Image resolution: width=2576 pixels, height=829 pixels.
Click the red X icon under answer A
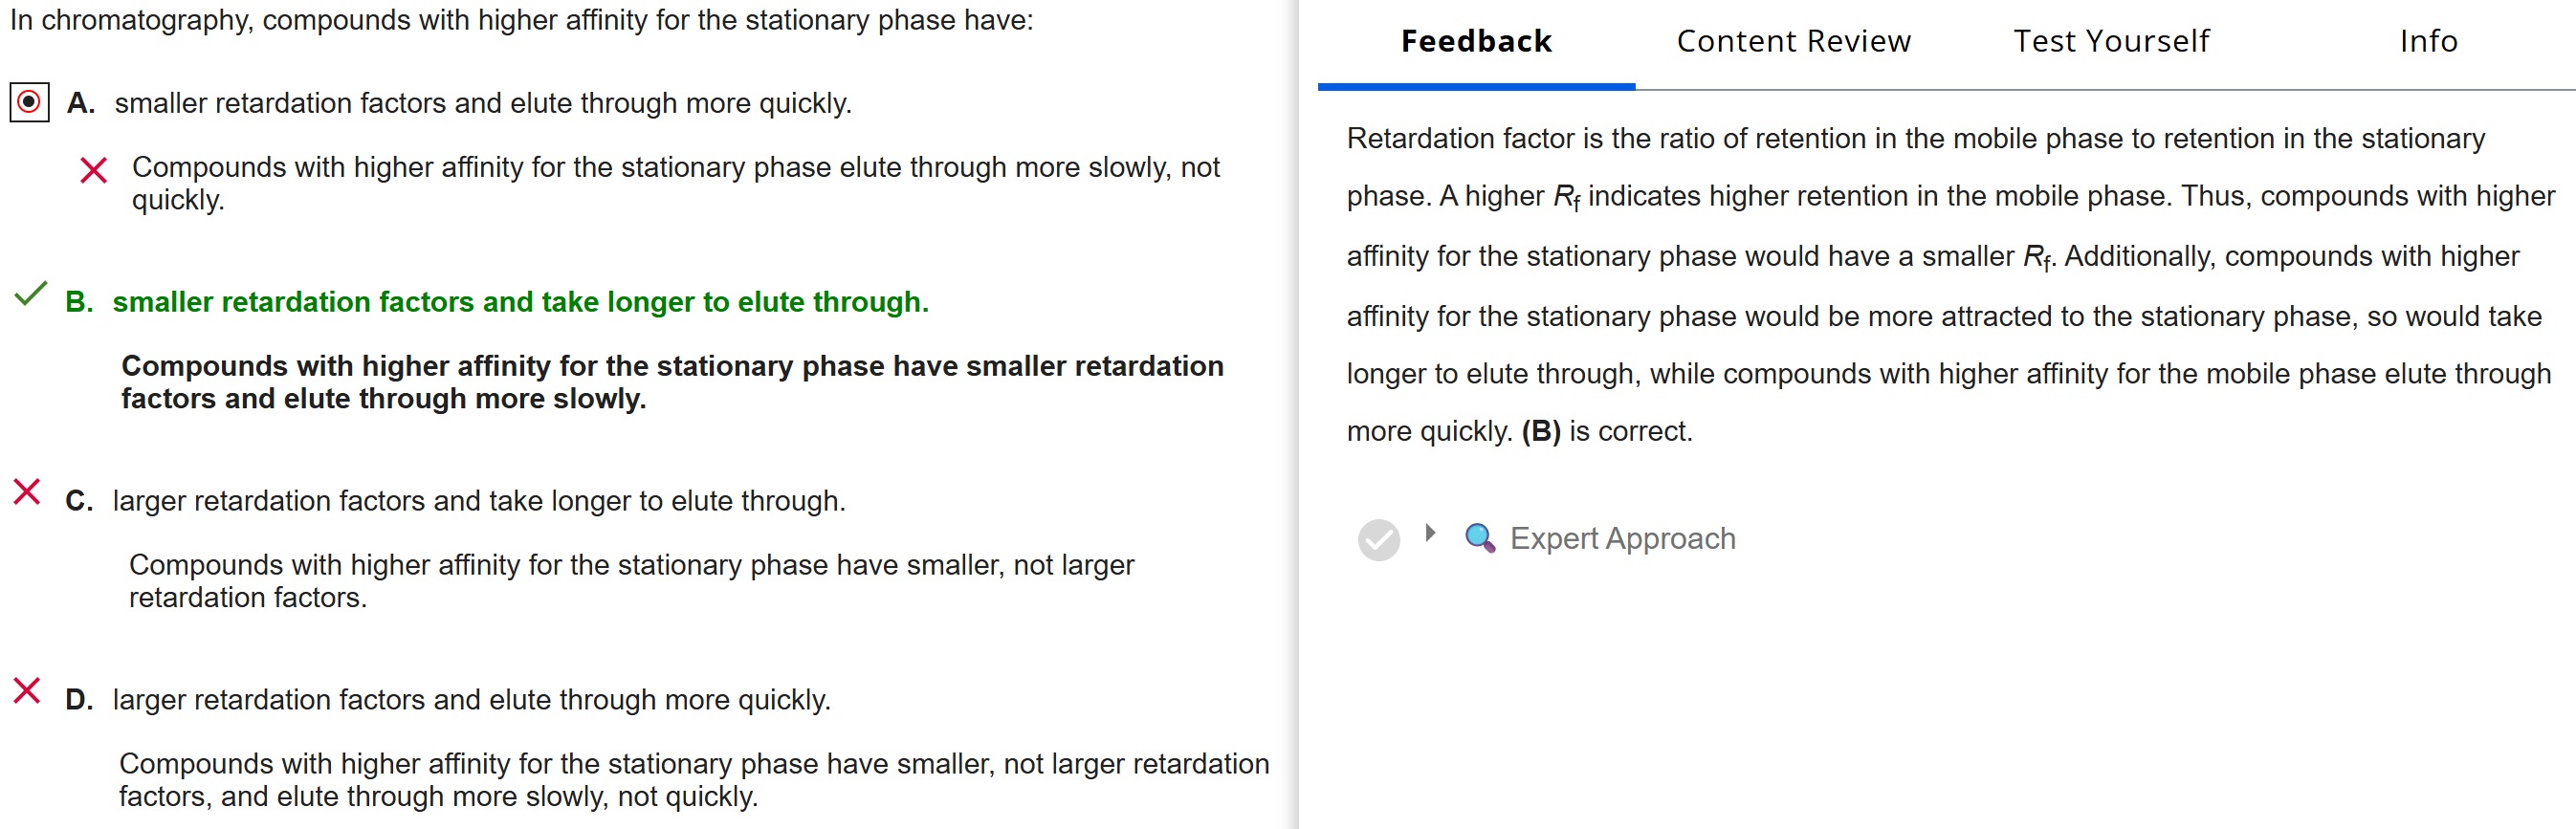coord(93,170)
